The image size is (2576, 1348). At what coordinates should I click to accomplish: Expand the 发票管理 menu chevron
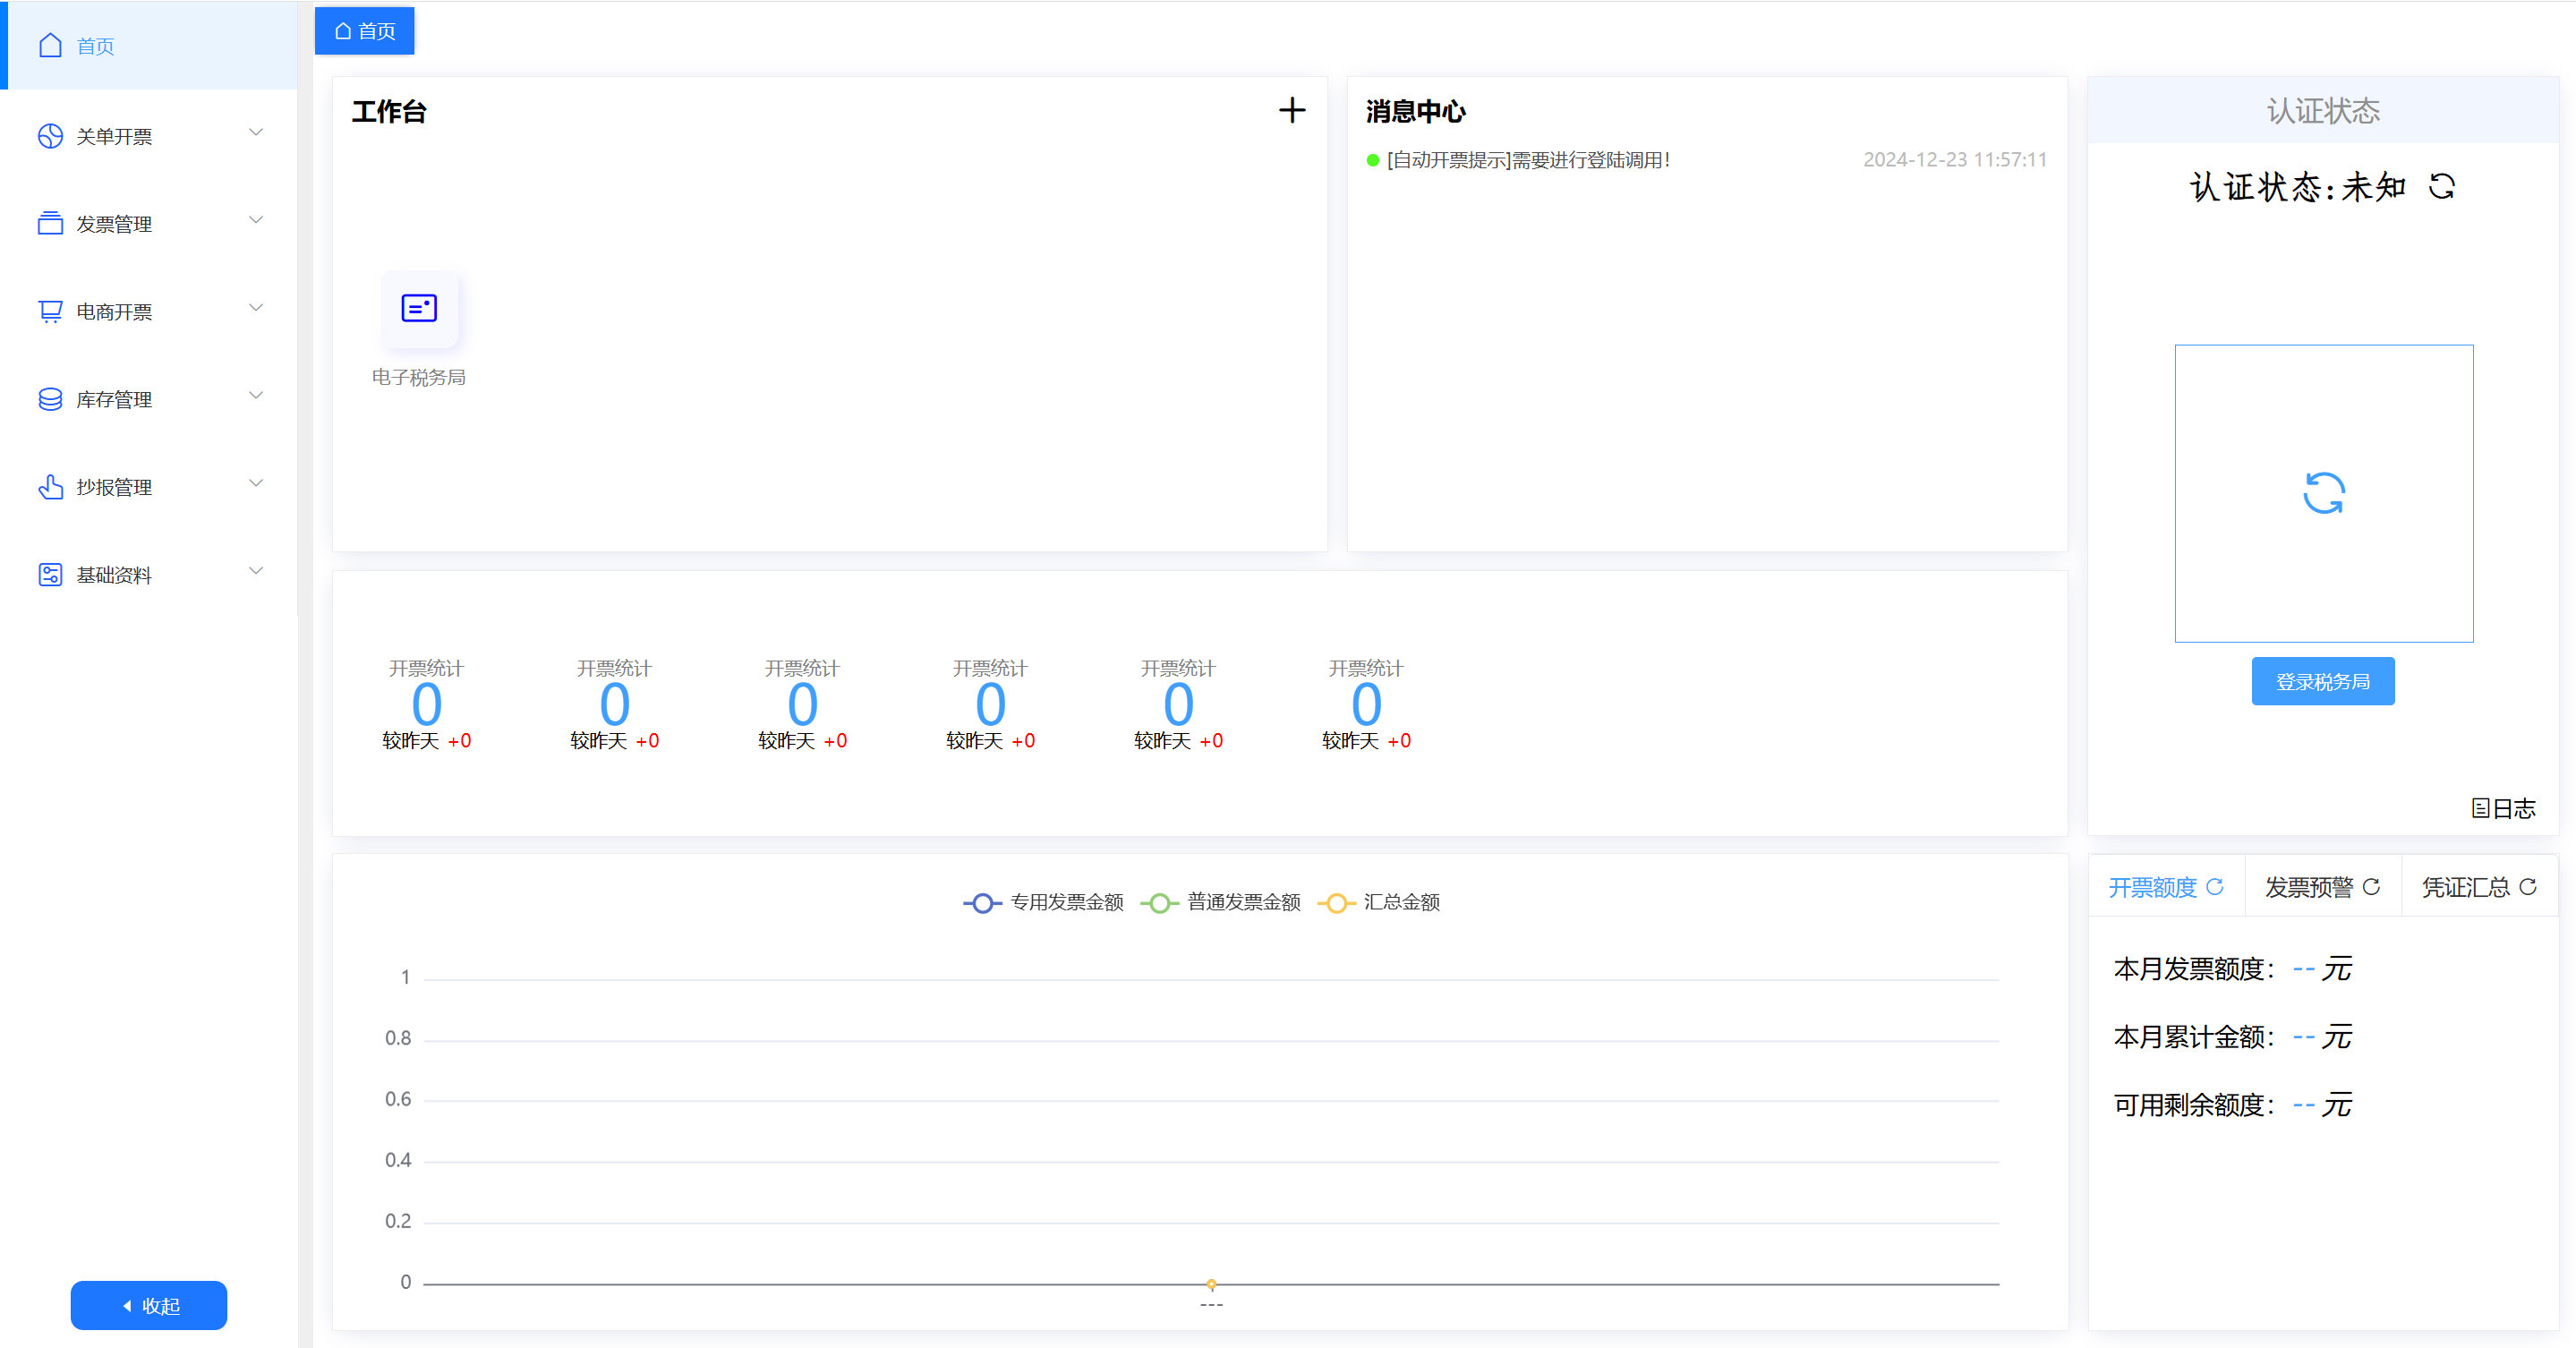coord(256,221)
